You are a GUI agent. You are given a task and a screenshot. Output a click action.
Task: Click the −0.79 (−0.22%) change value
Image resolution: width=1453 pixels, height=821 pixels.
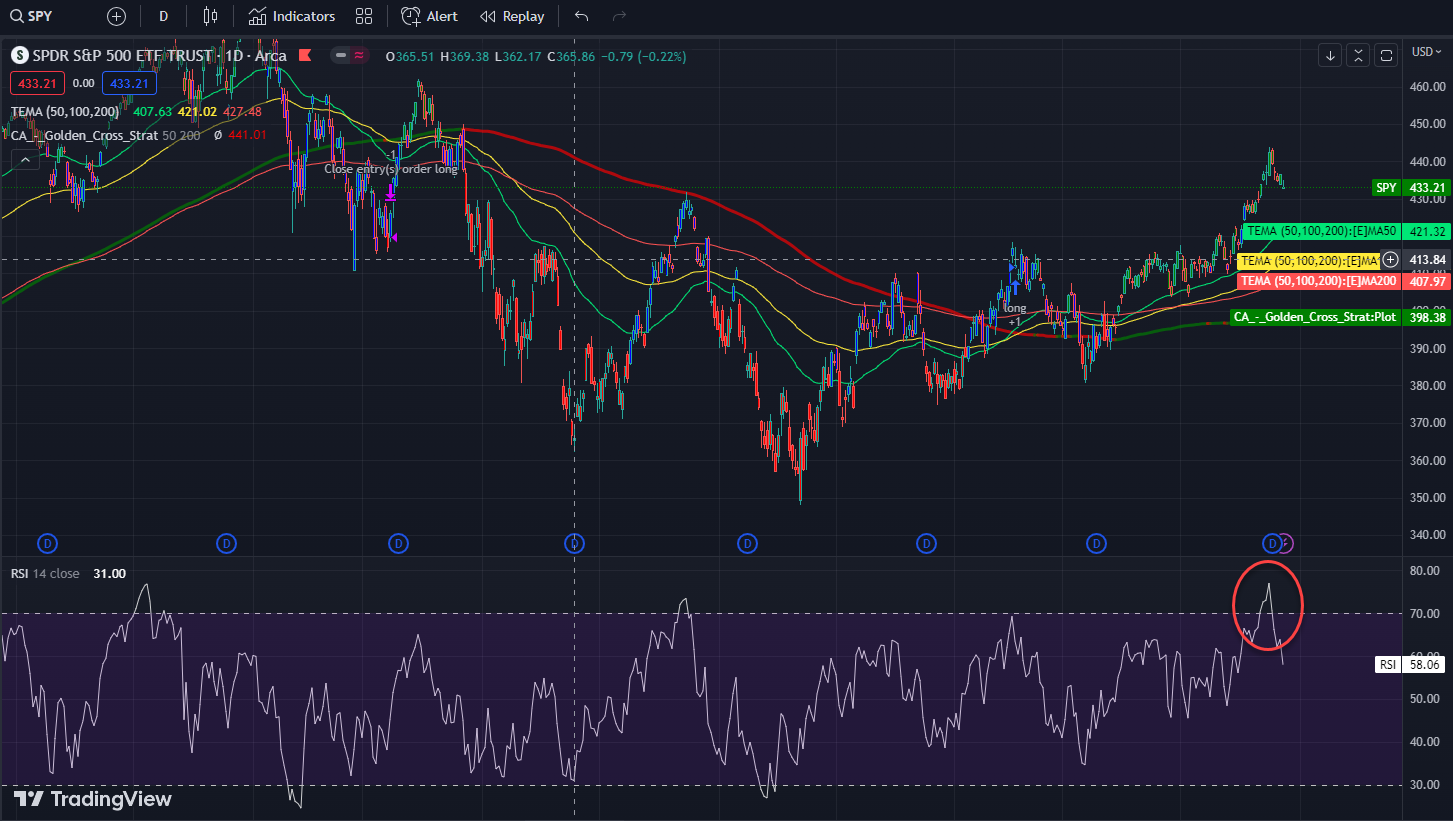coord(643,56)
